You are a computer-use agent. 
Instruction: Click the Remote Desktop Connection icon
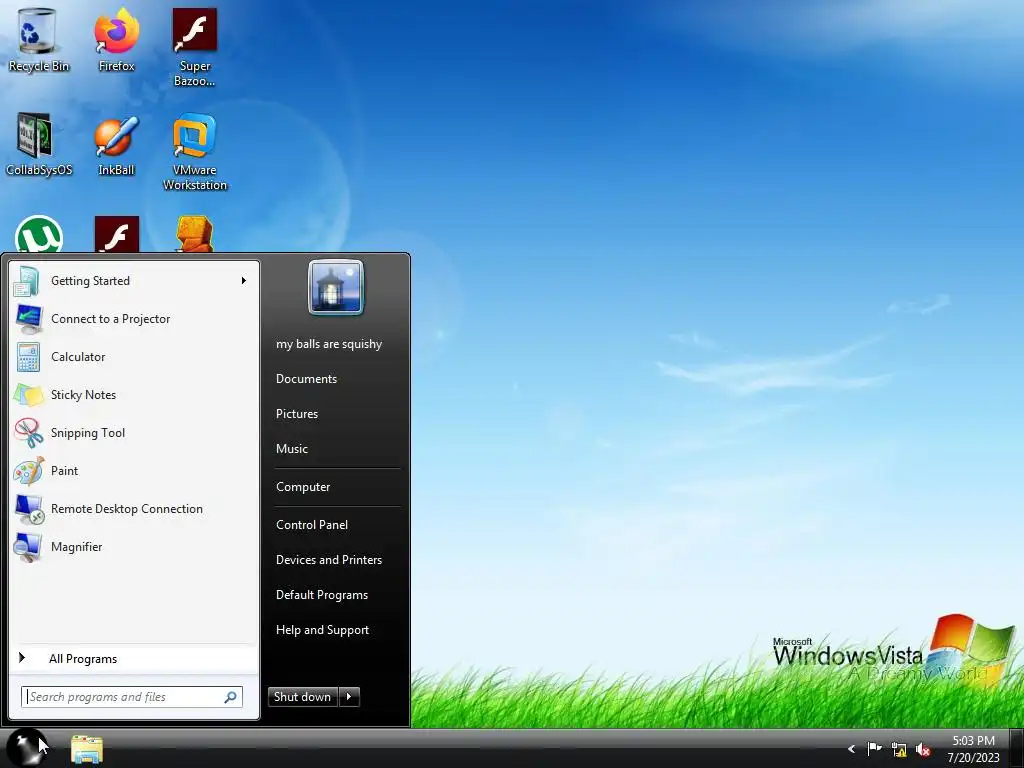(x=29, y=509)
